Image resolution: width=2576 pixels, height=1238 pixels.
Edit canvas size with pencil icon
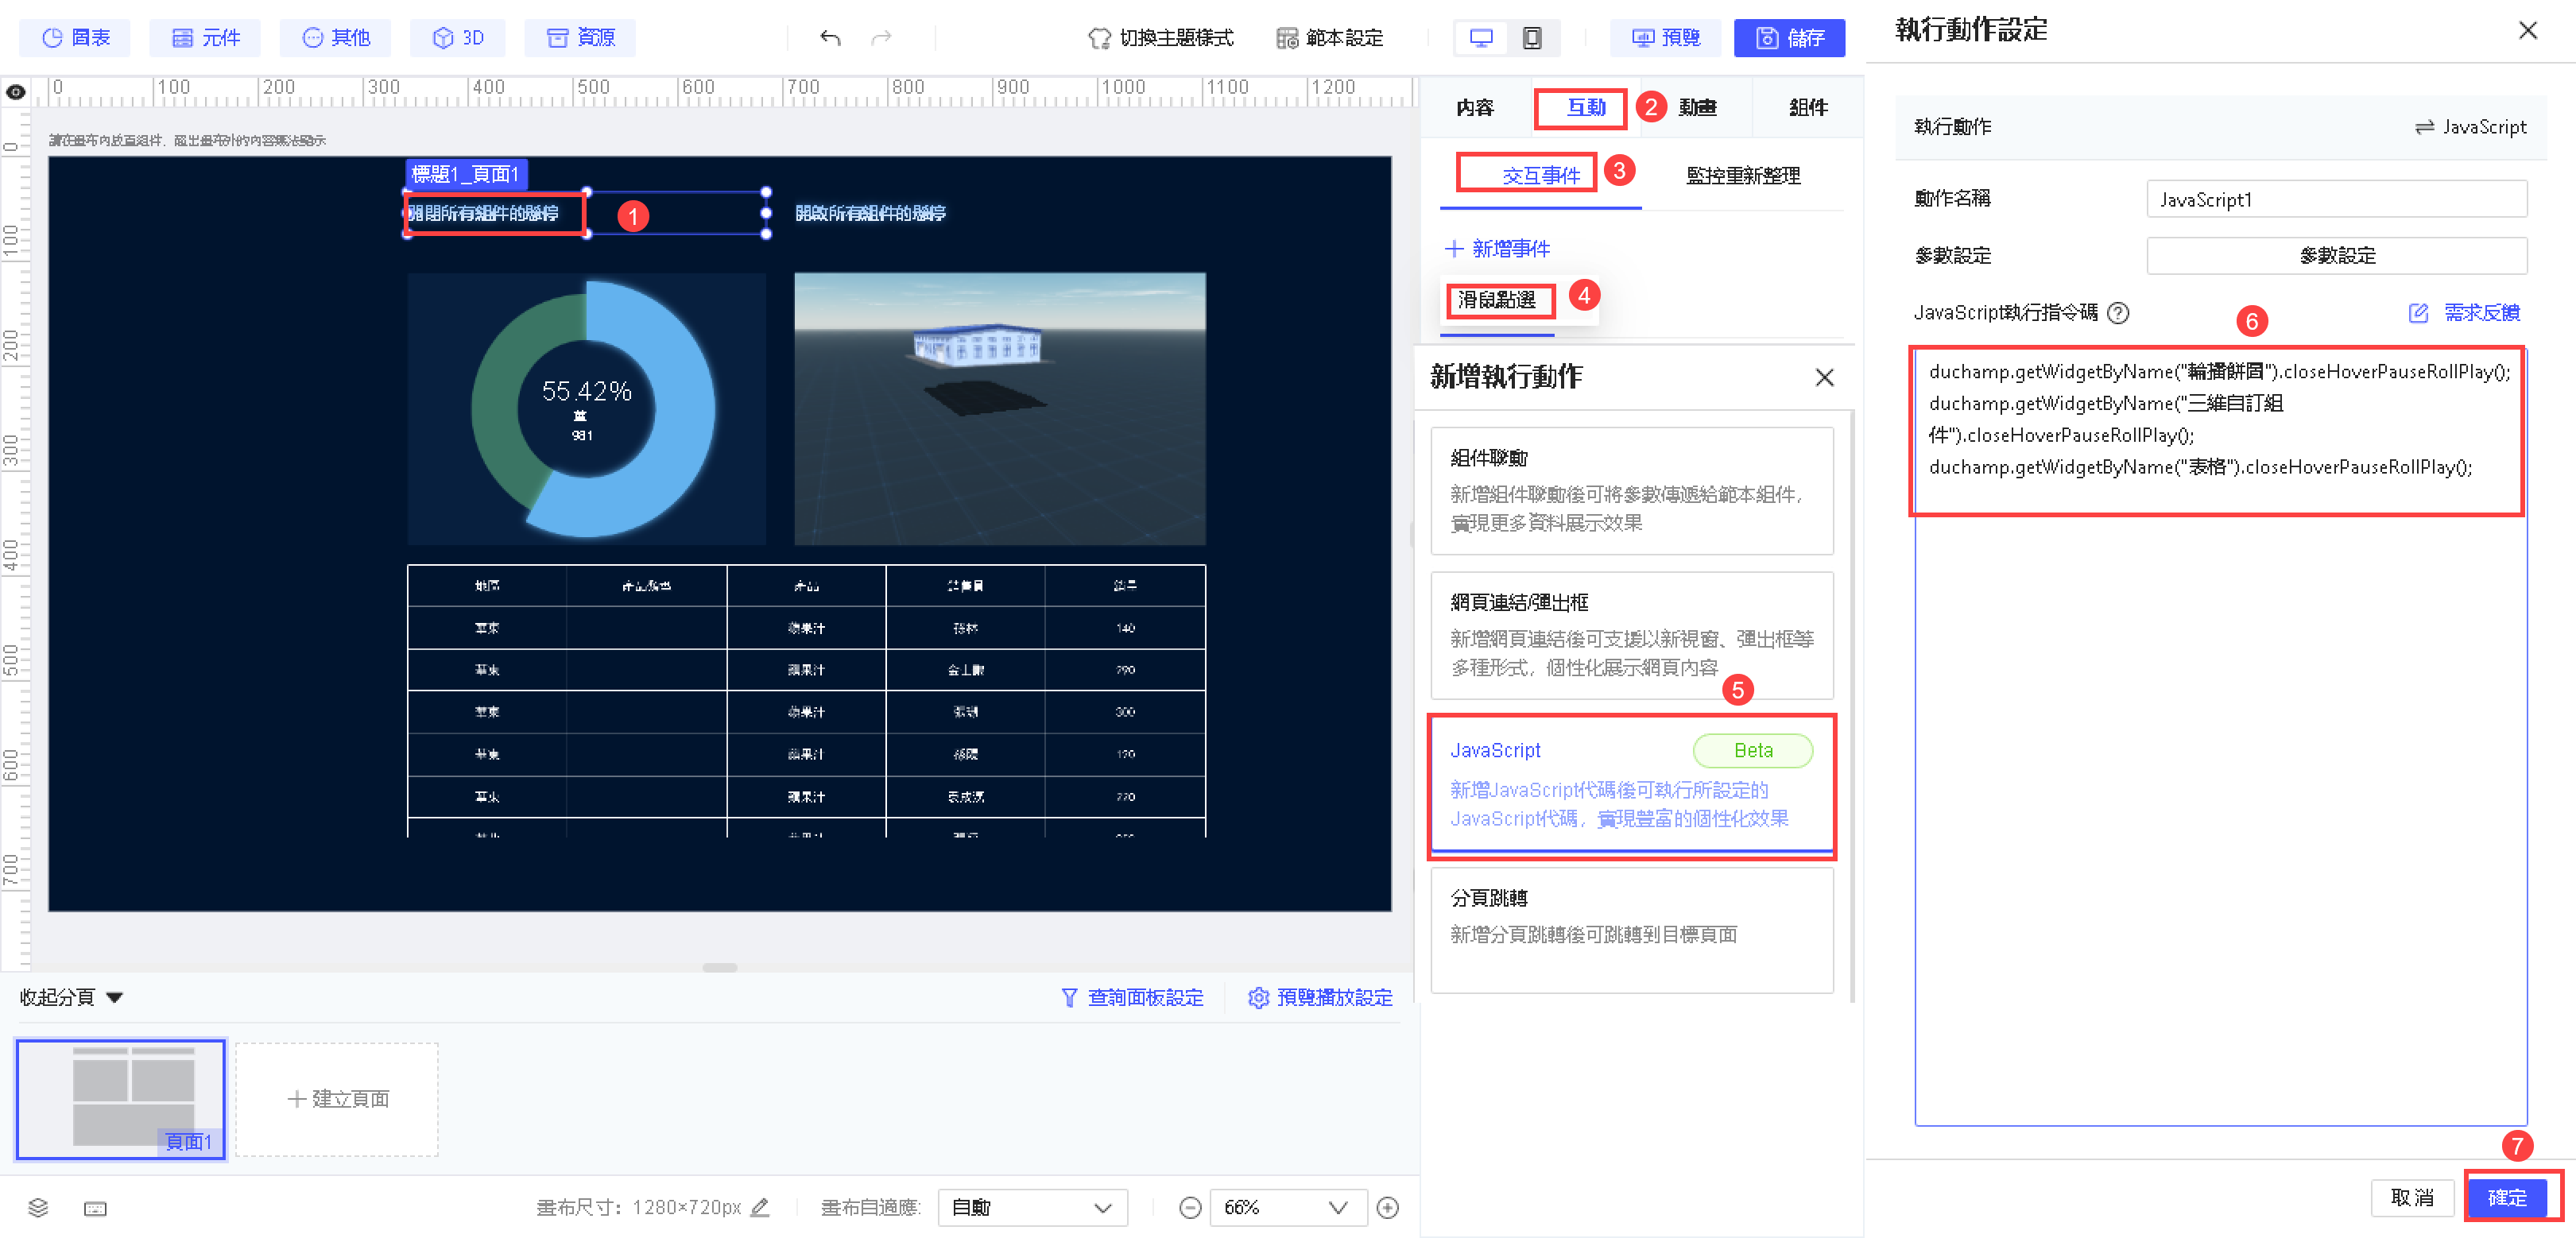point(760,1207)
